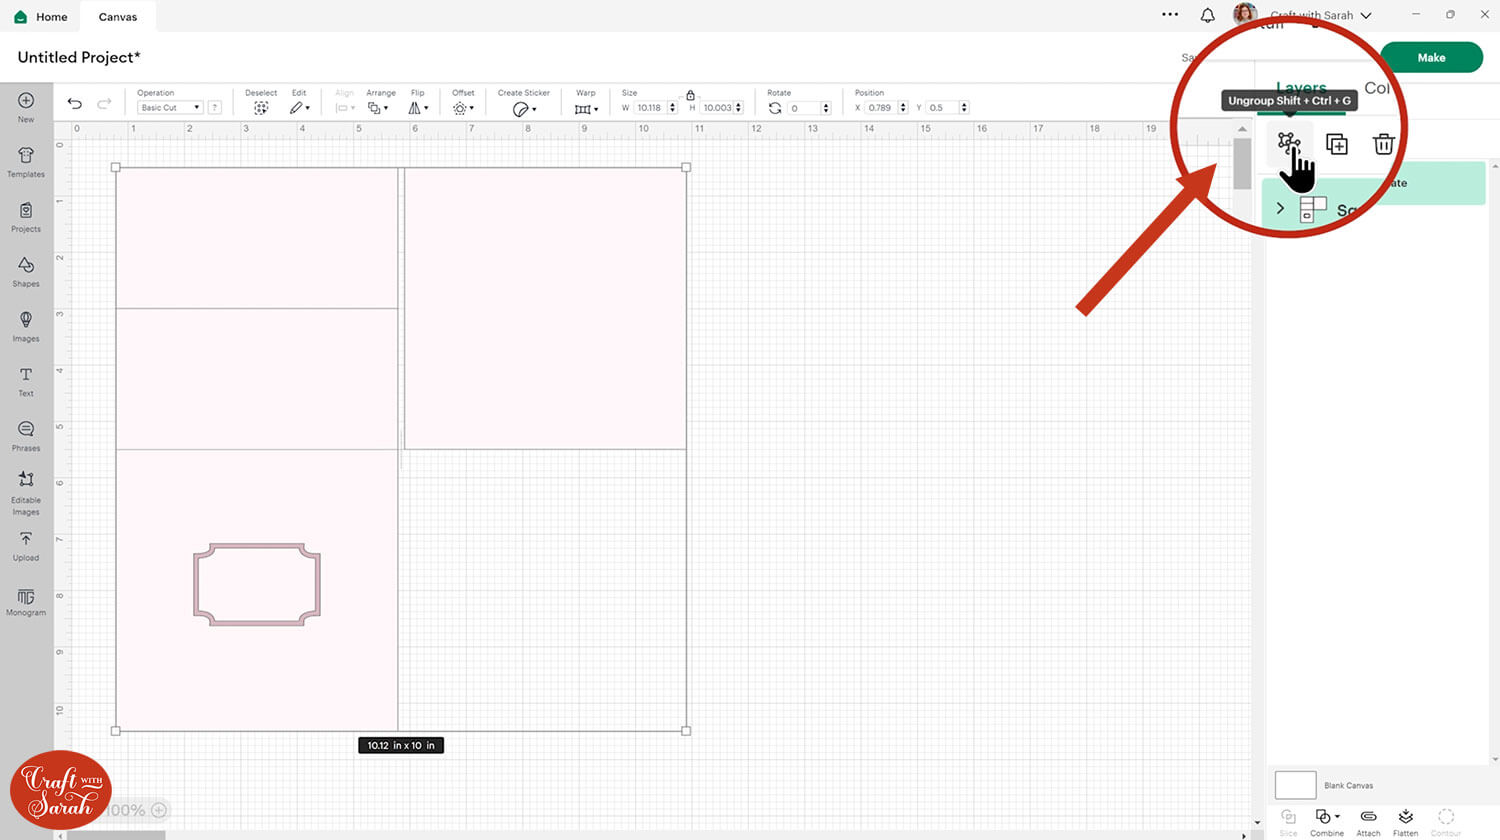Click the Contour tool
The width and height of the screenshot is (1500, 840).
[1446, 821]
